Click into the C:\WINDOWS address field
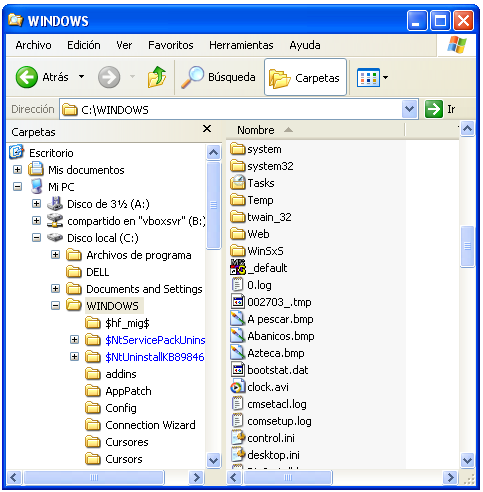 [x=231, y=109]
